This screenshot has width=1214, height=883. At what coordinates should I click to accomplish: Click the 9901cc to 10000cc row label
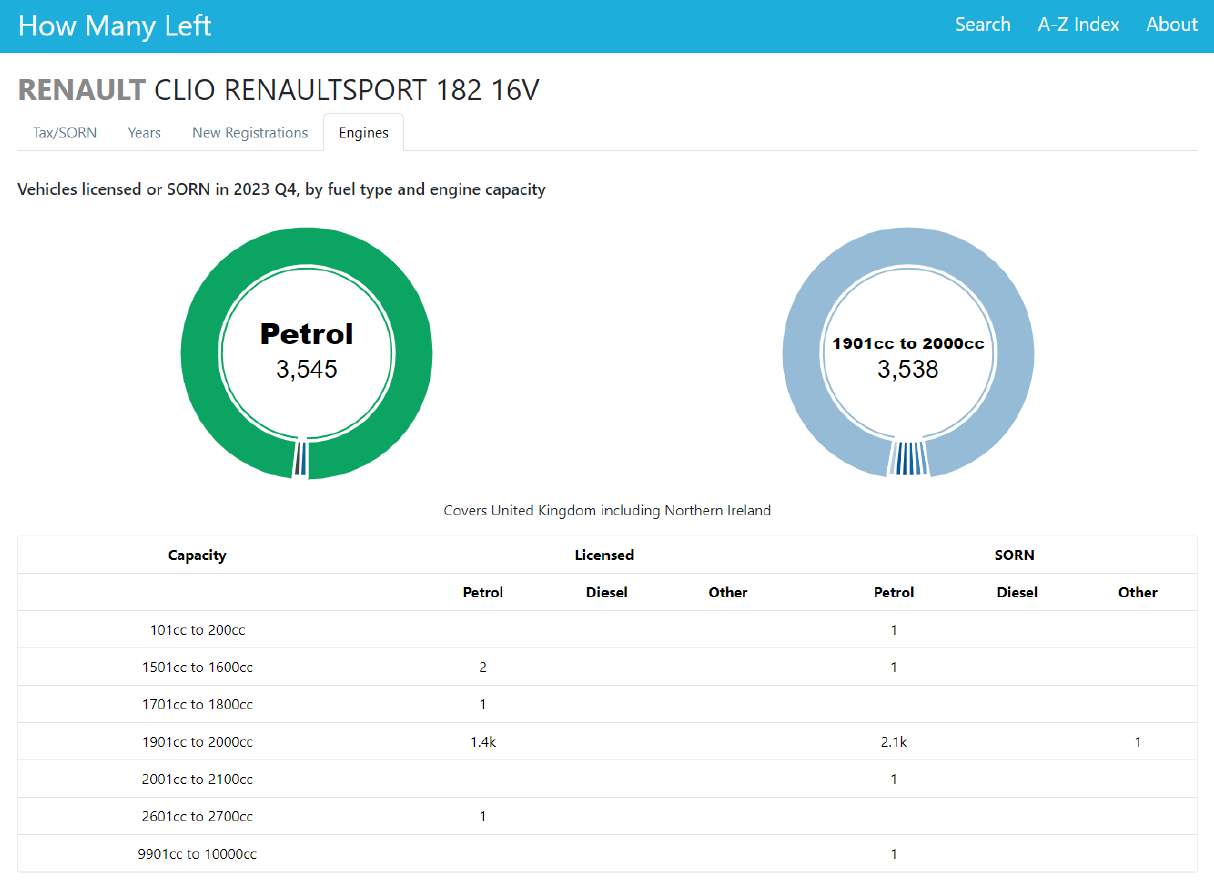coord(197,854)
